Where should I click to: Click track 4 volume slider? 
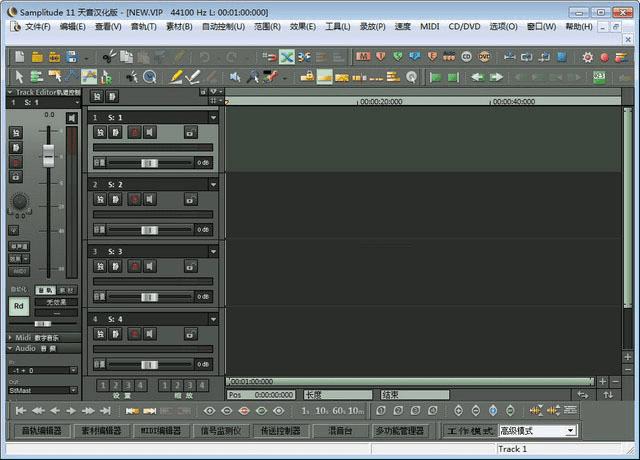[x=149, y=364]
